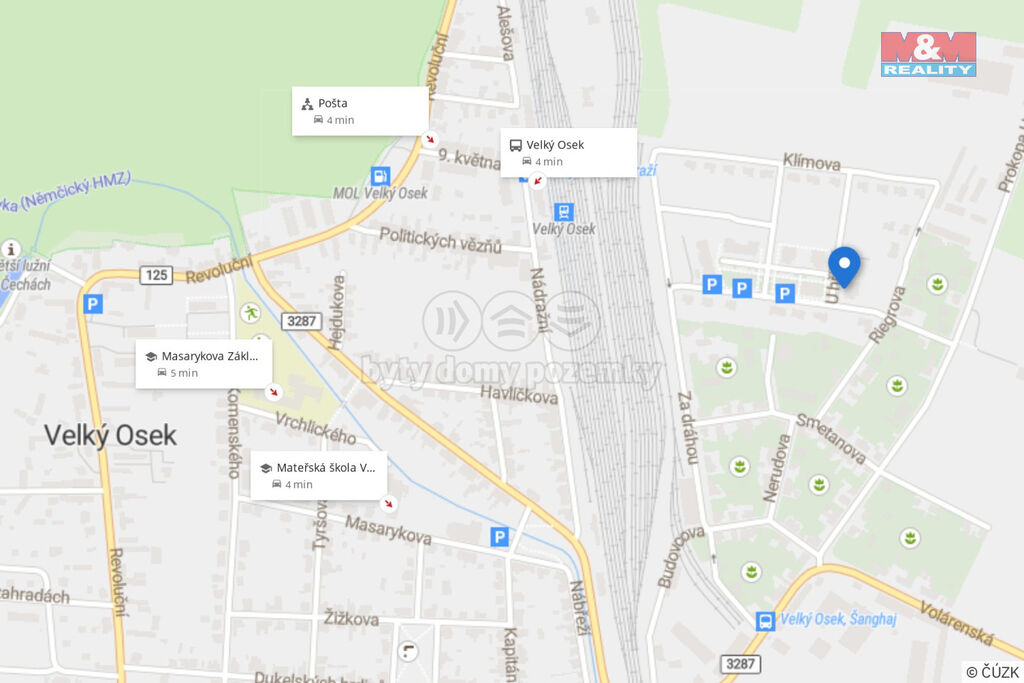Open the Velký Osek transit info card
The height and width of the screenshot is (683, 1024).
pos(568,153)
